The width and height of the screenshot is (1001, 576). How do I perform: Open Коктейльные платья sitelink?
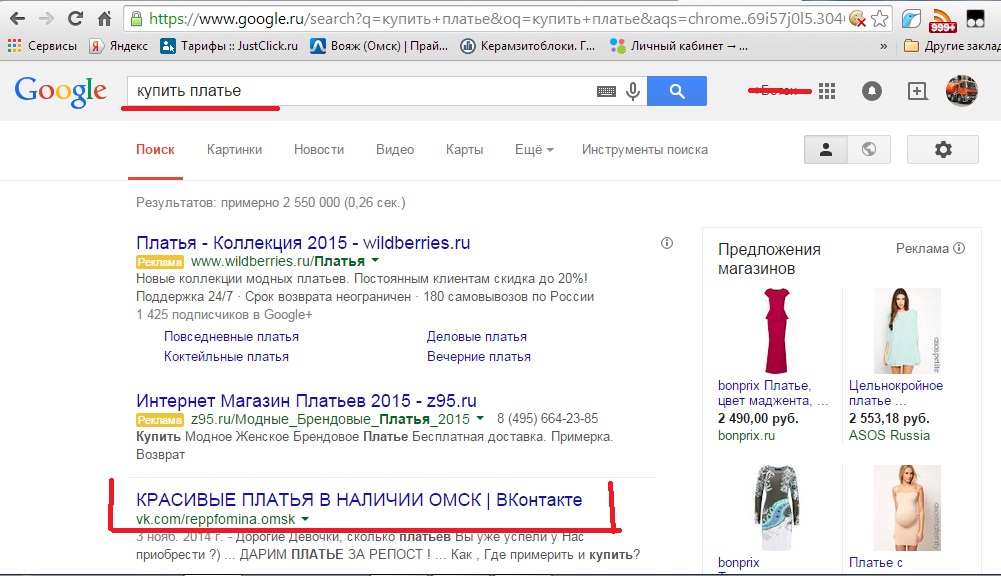(226, 356)
